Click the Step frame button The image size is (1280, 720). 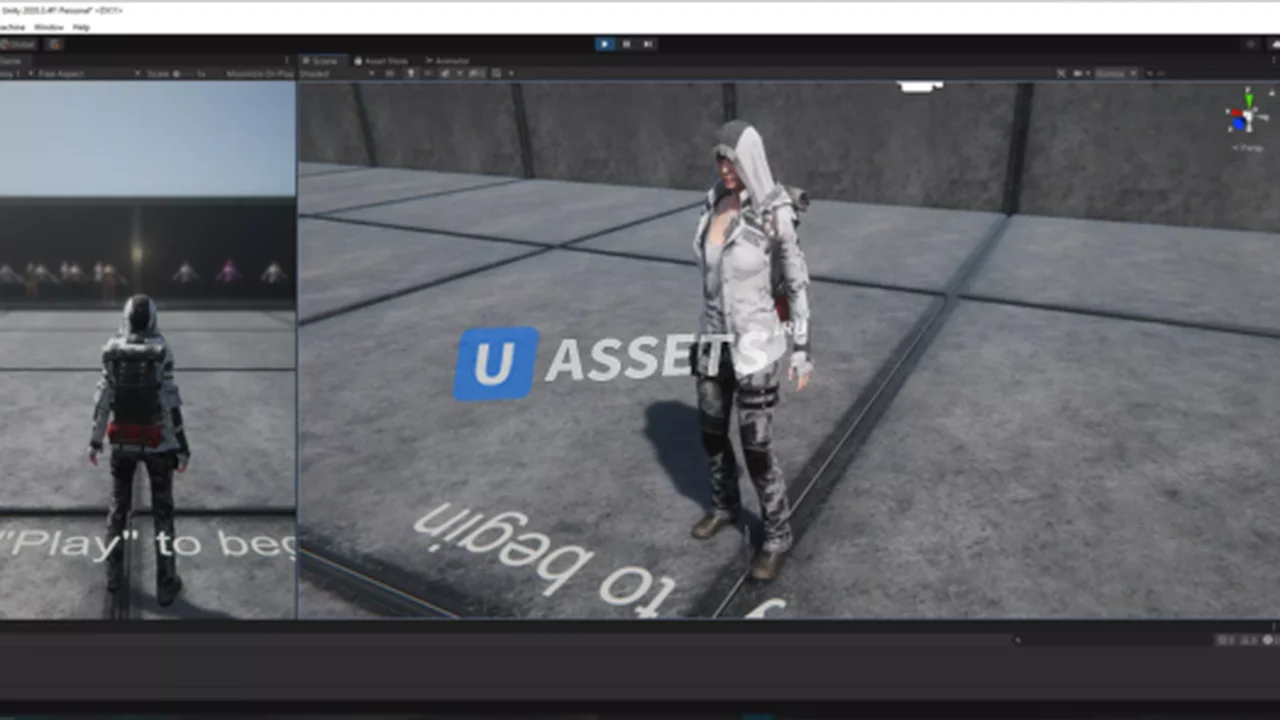[x=648, y=44]
